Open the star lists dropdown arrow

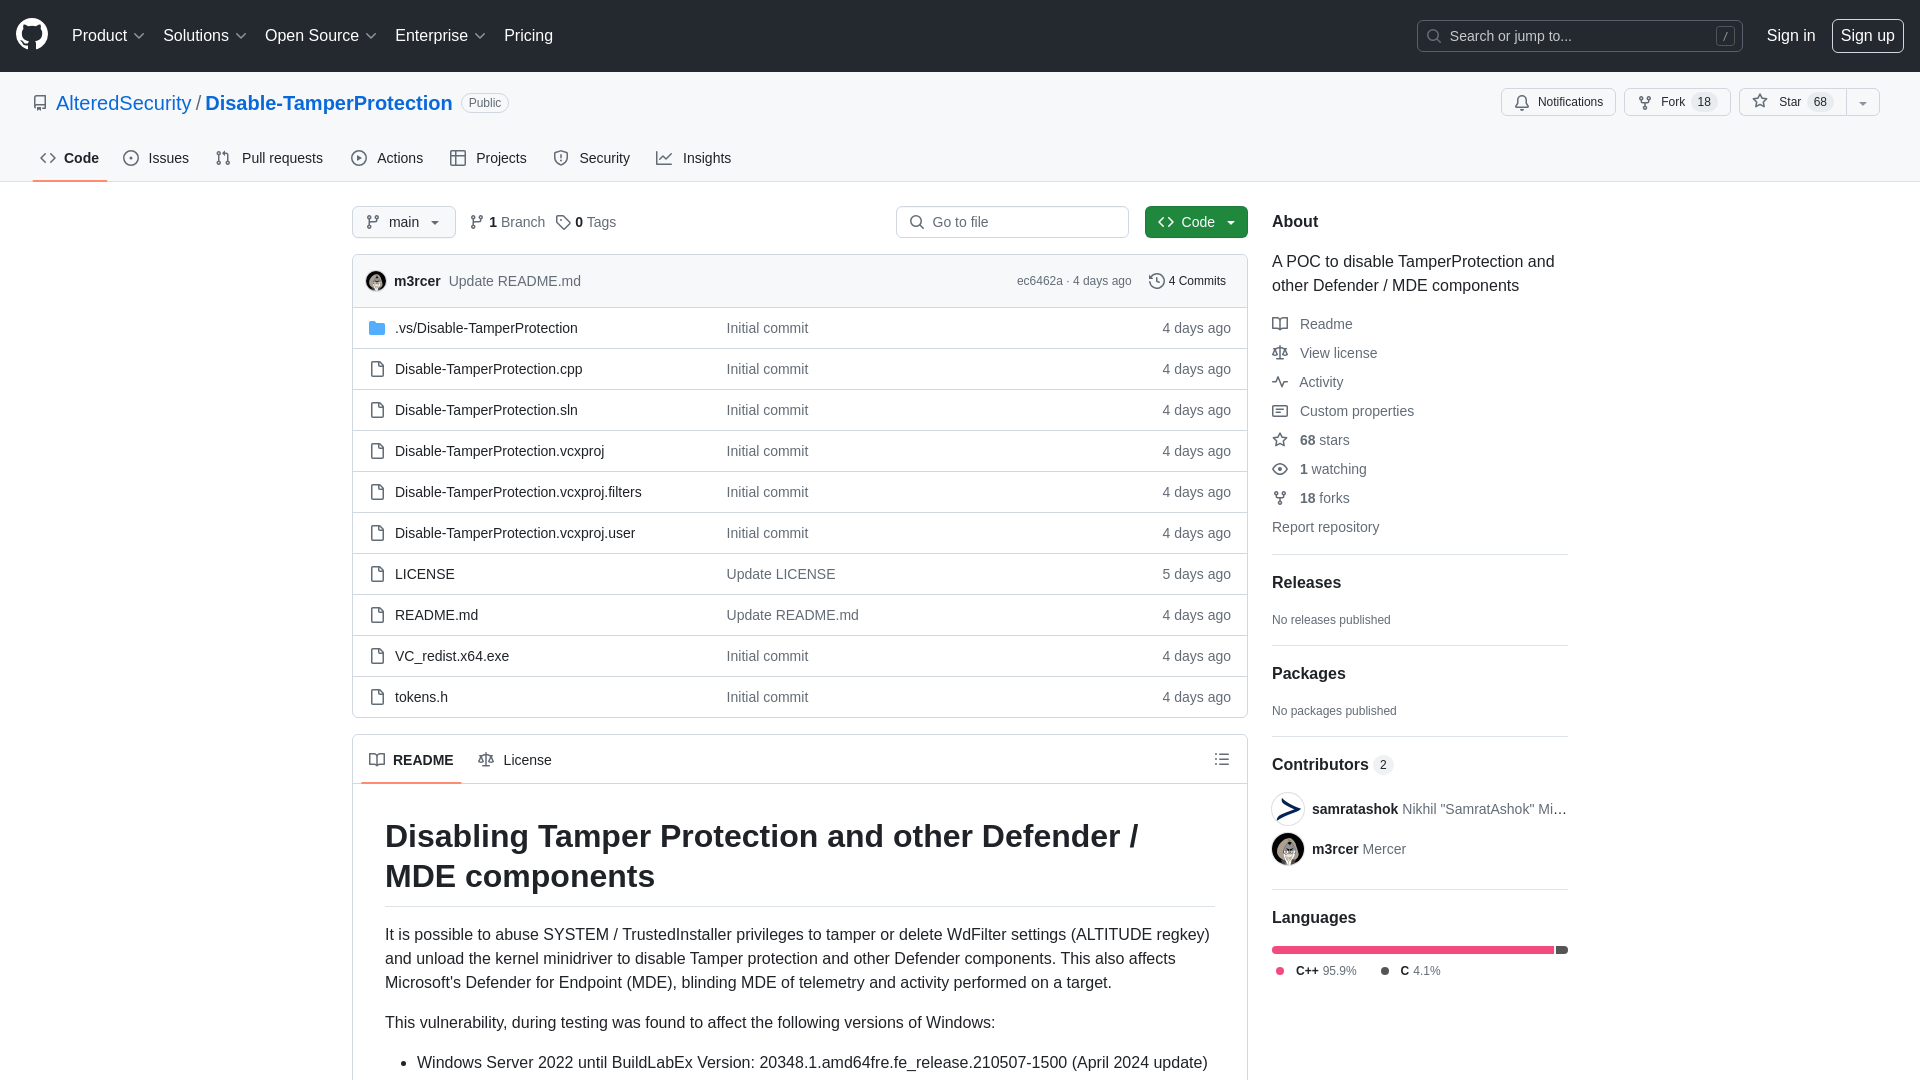tap(1863, 102)
